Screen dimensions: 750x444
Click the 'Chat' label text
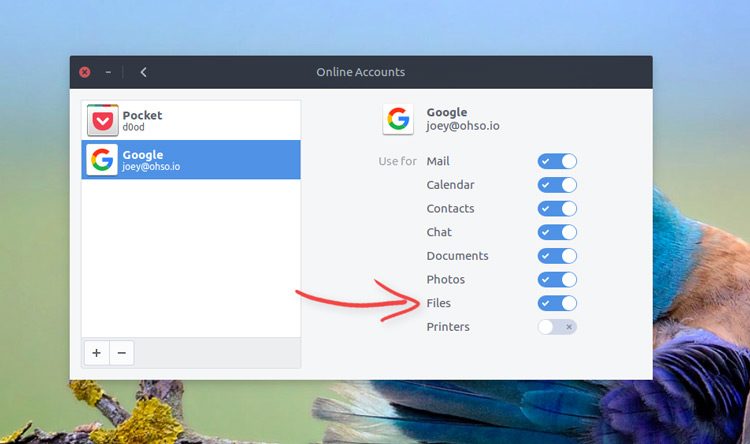coord(439,232)
